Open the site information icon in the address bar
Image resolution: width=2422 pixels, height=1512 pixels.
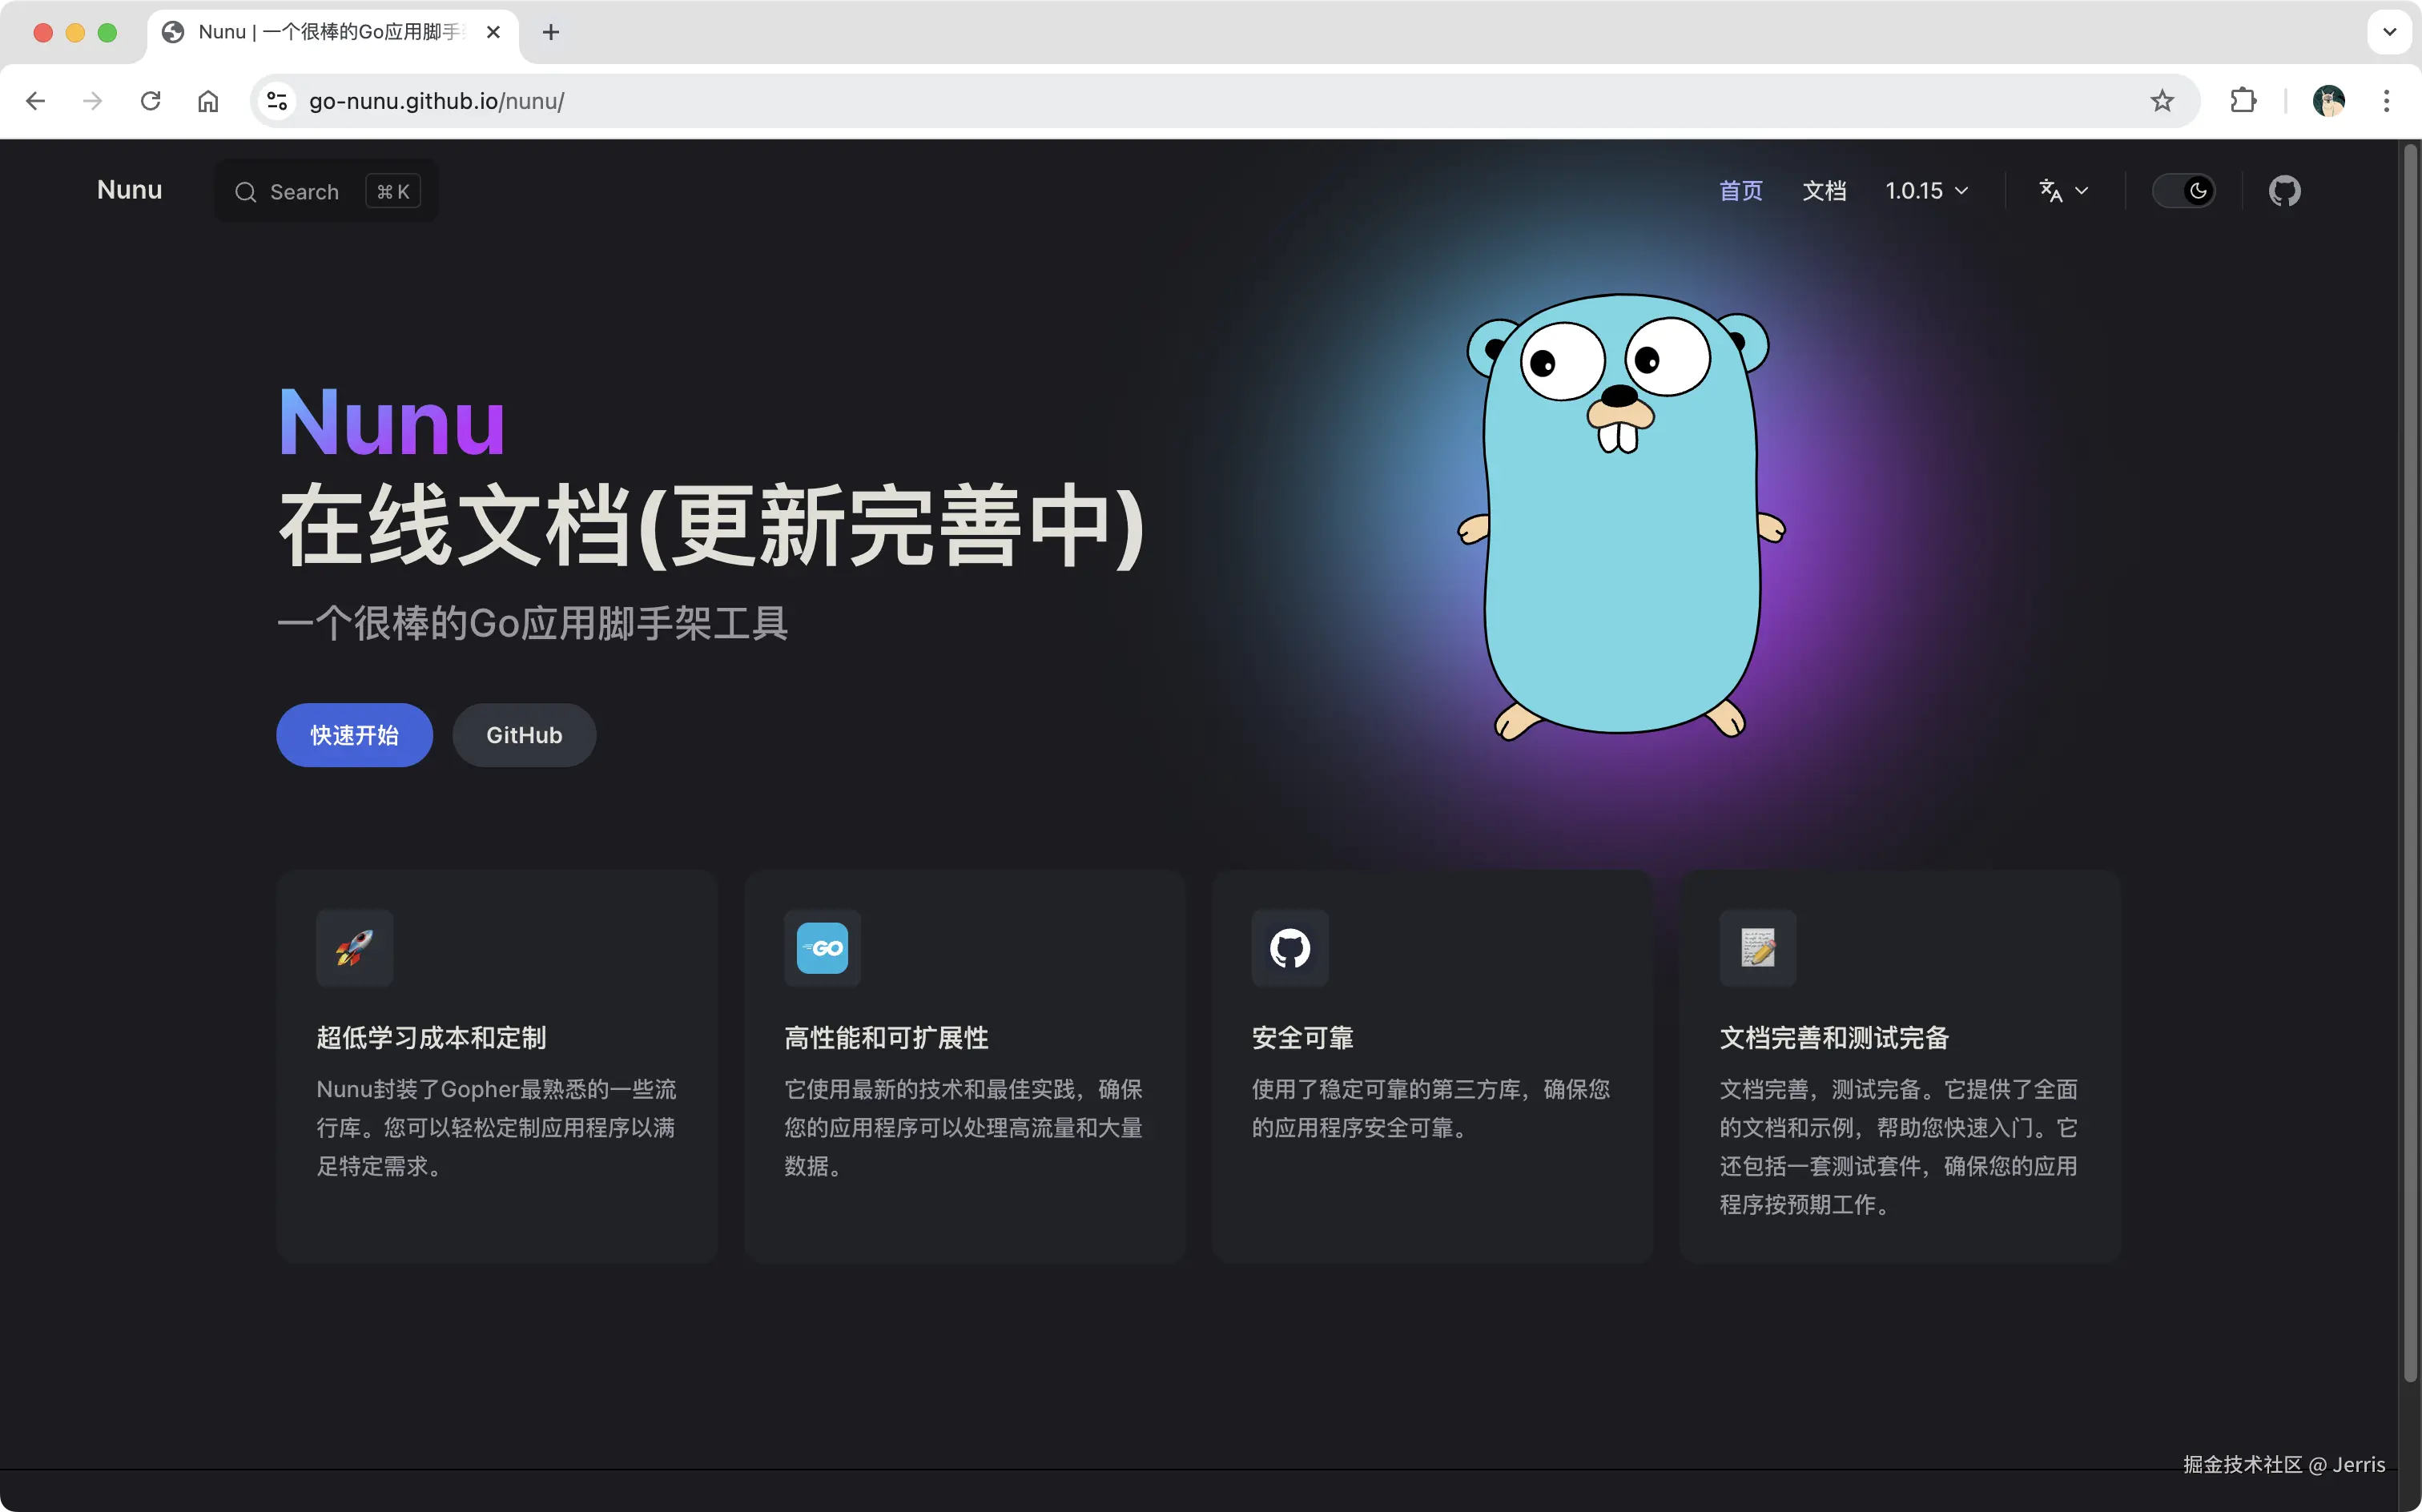click(x=277, y=101)
